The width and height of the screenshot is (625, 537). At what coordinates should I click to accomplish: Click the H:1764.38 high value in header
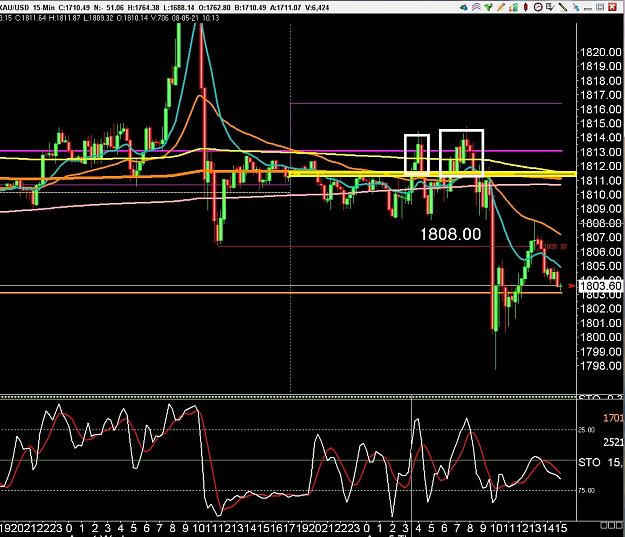[143, 8]
